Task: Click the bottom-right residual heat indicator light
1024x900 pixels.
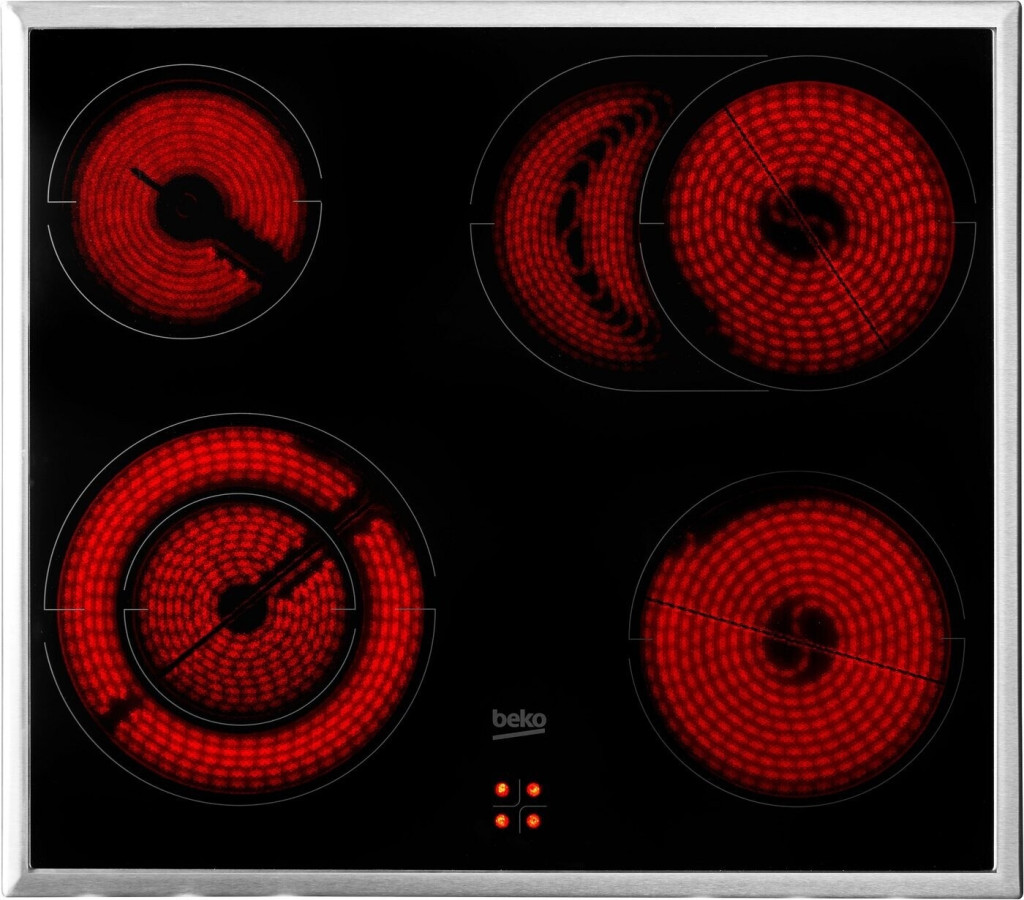Action: (534, 821)
